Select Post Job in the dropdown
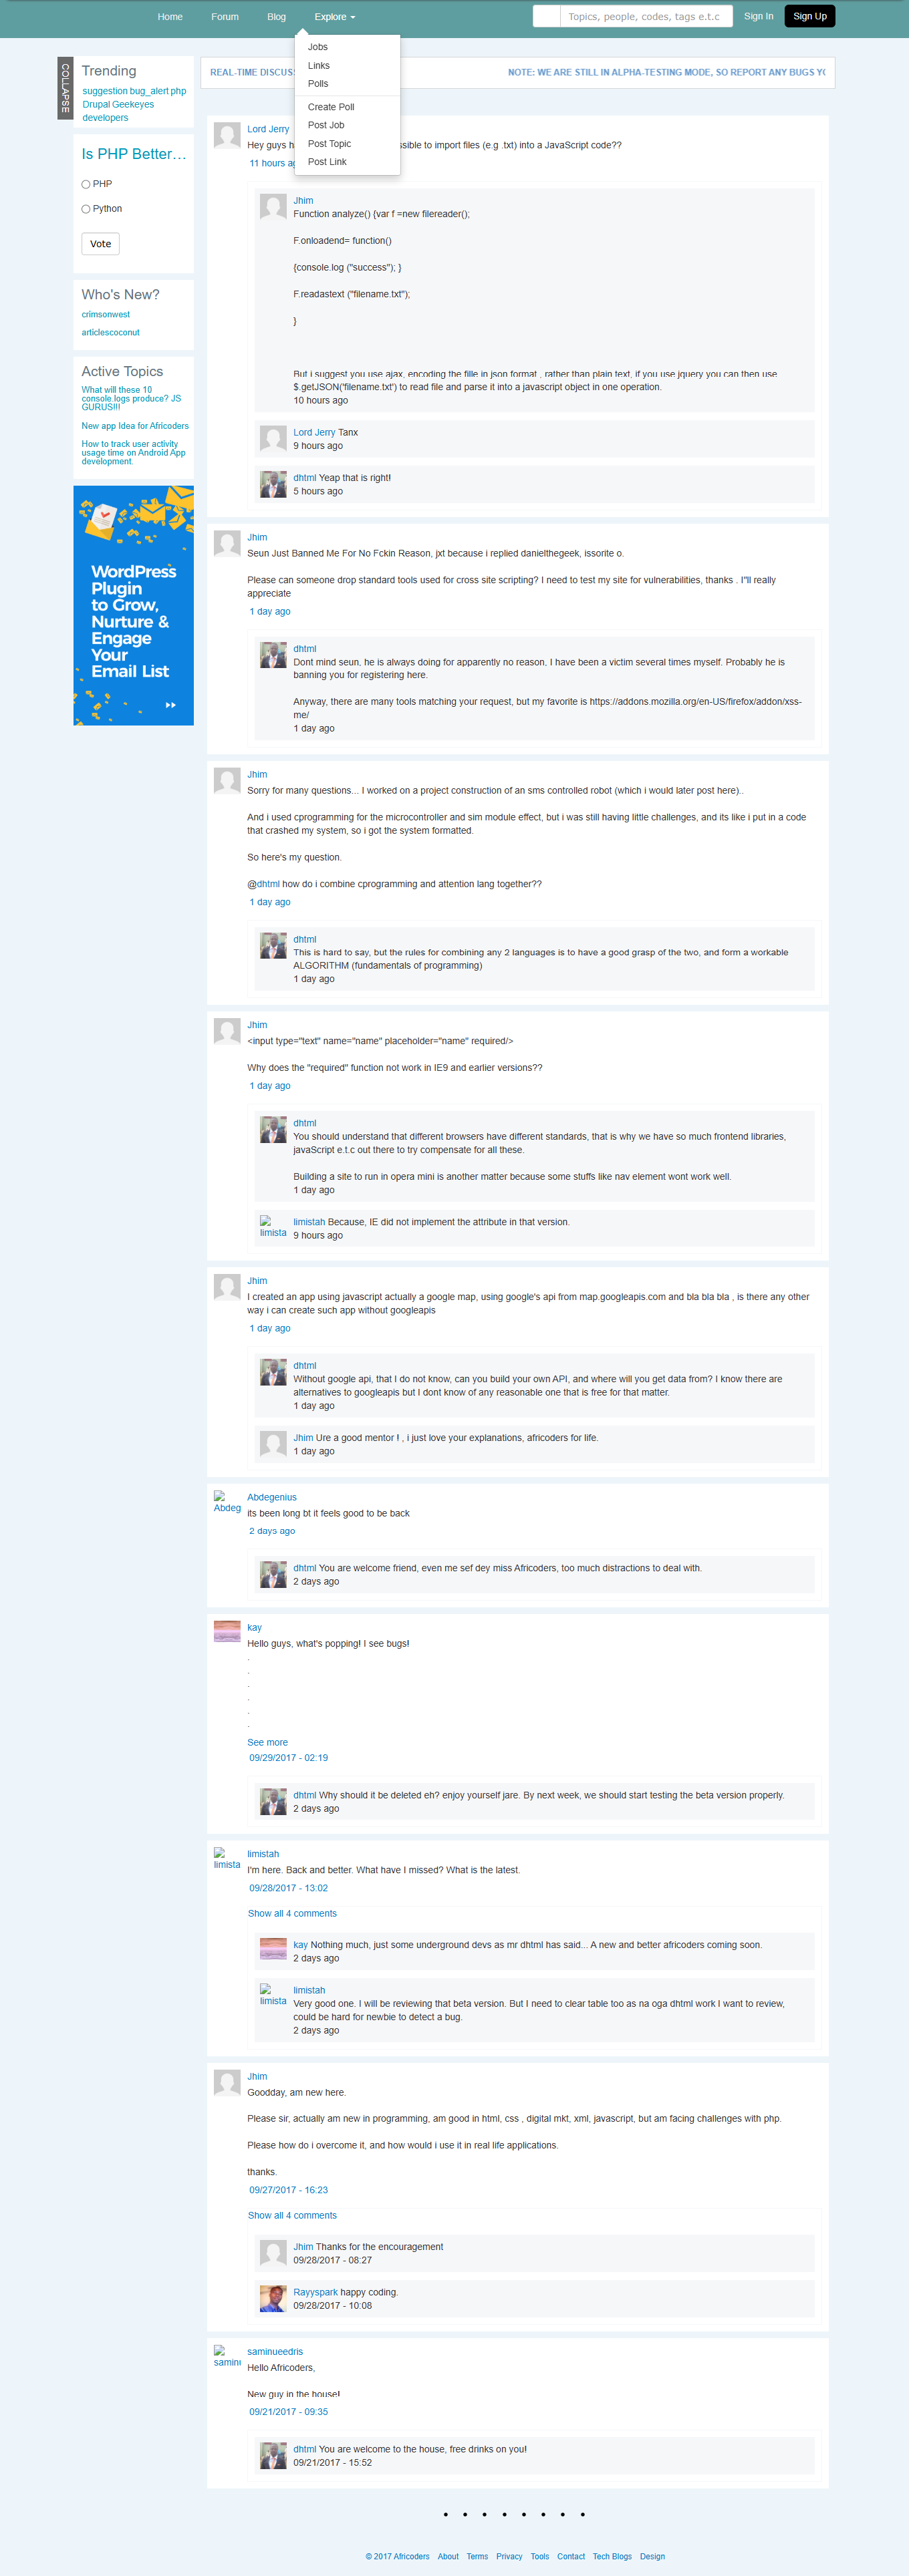The width and height of the screenshot is (909, 2576). click(x=326, y=125)
